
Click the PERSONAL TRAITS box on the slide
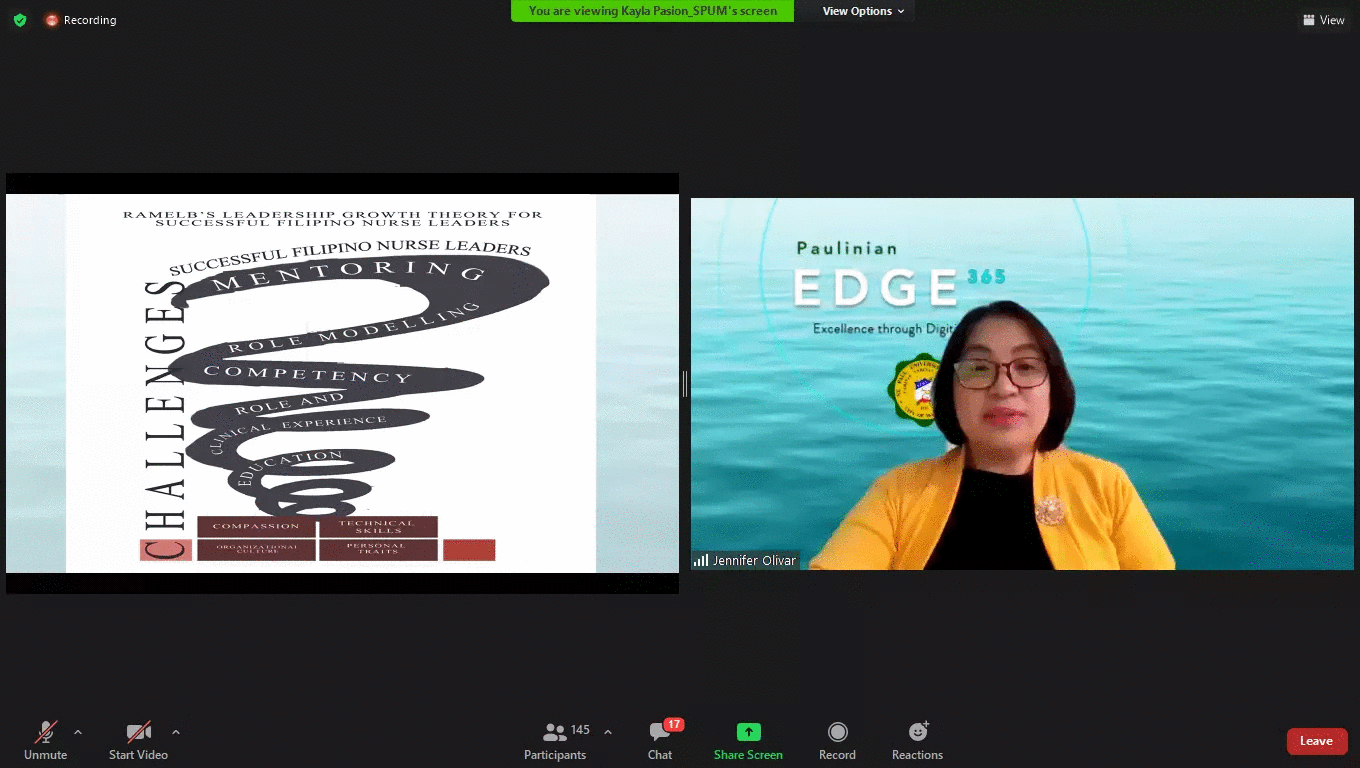tap(377, 549)
